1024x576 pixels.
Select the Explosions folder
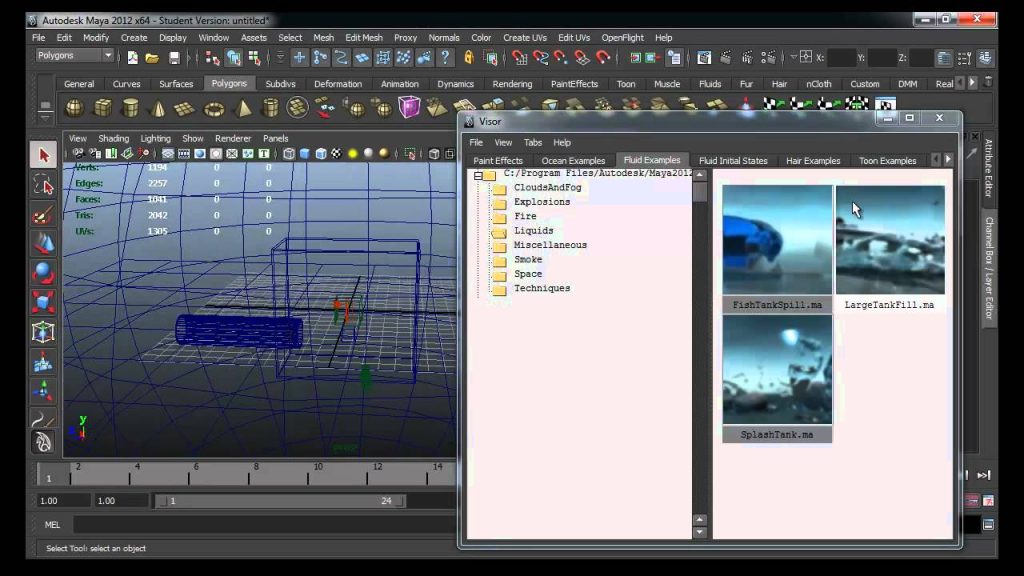542,202
